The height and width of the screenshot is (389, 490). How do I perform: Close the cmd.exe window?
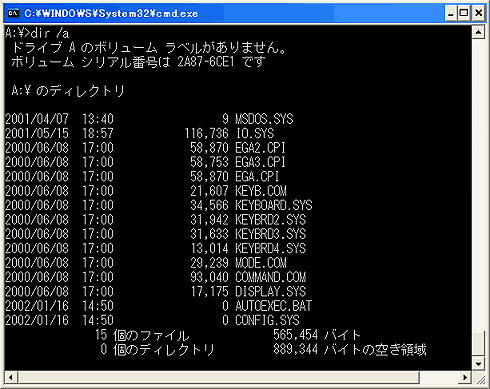(x=478, y=13)
